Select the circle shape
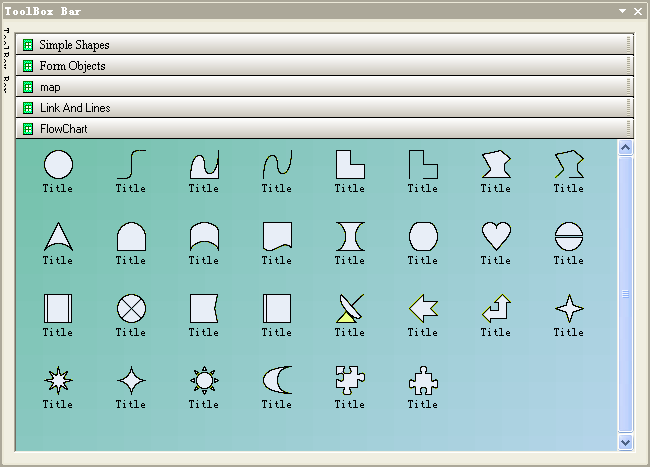Viewport: 650px width, 467px height. pos(58,165)
